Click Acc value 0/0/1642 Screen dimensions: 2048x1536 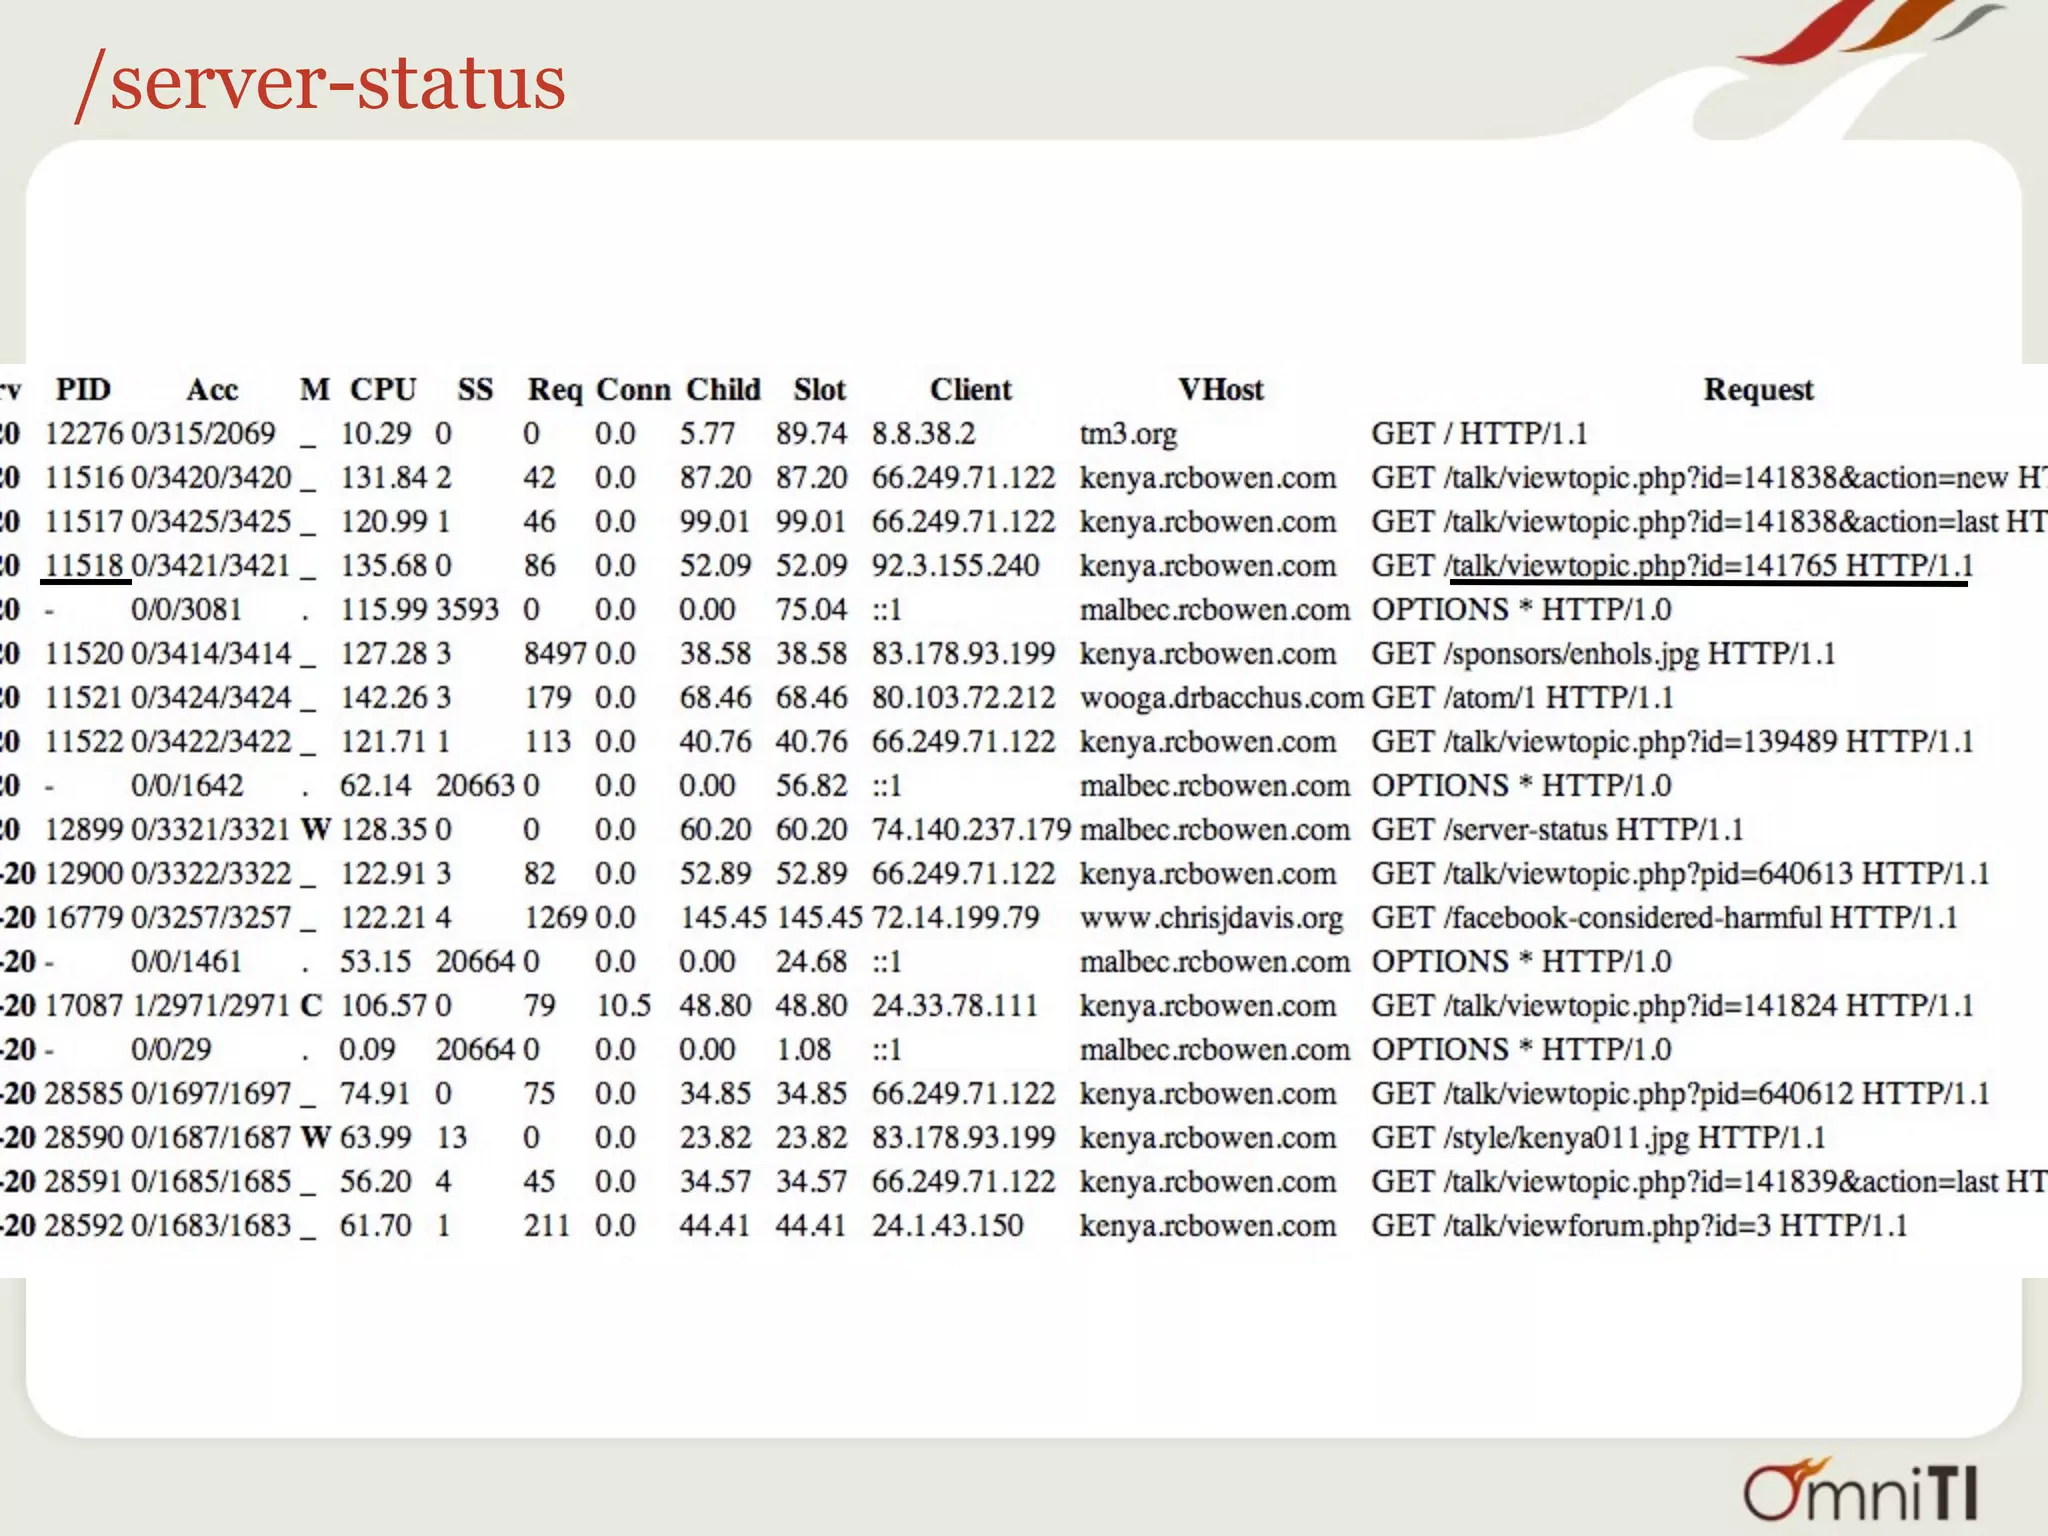pos(187,785)
